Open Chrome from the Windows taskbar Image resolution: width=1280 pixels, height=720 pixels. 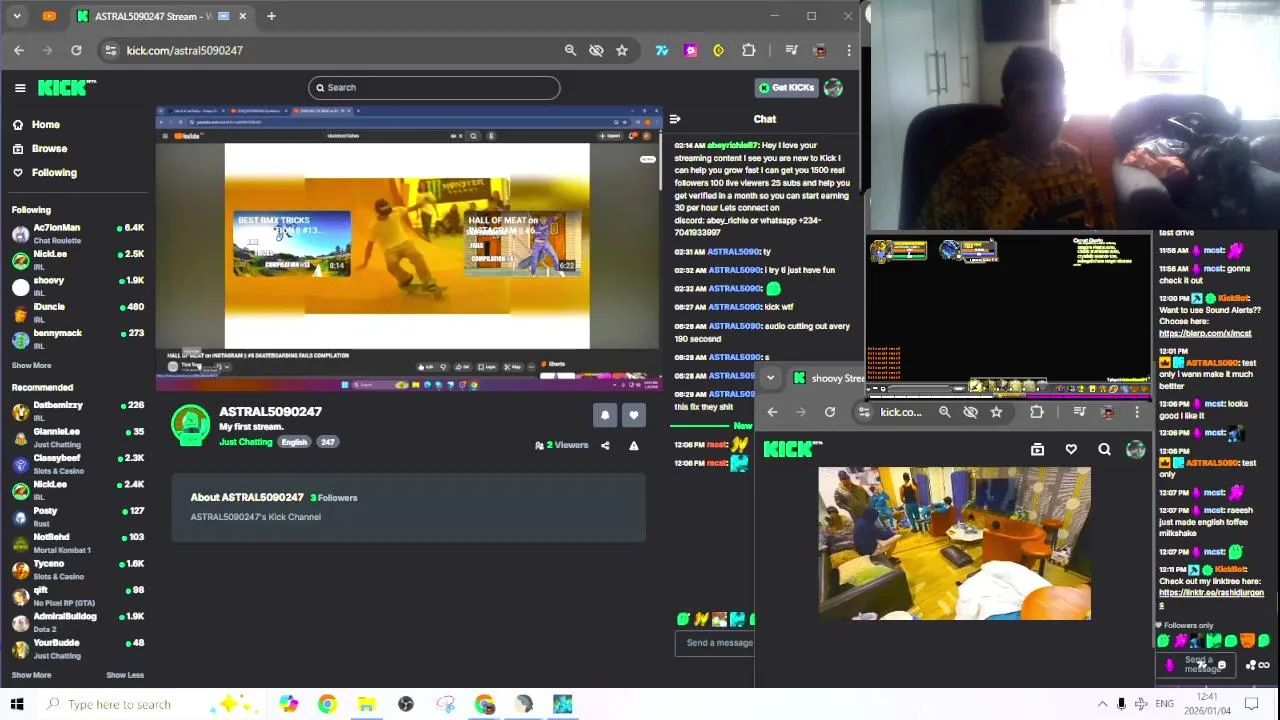(x=327, y=704)
